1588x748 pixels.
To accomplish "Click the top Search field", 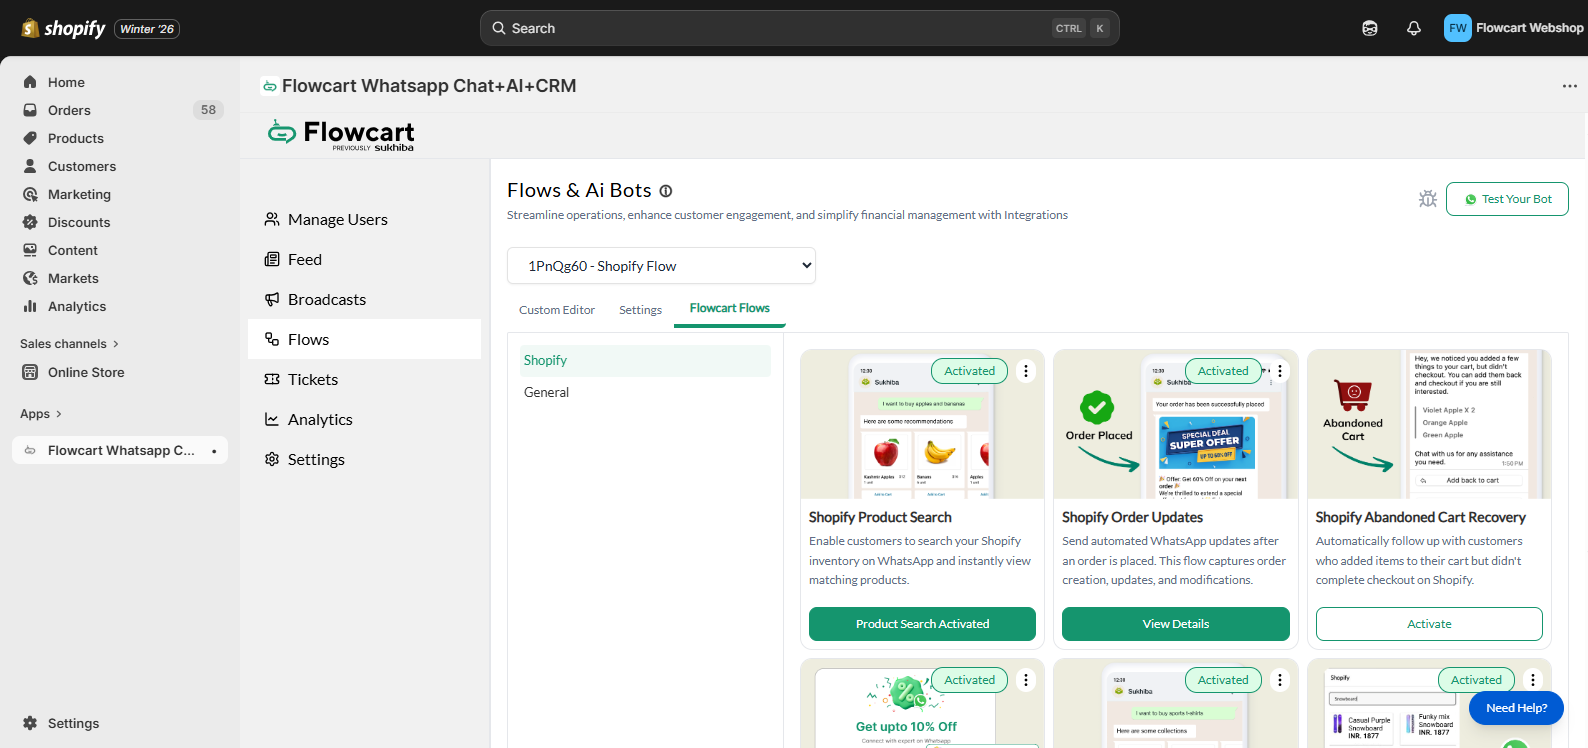I will tap(799, 28).
